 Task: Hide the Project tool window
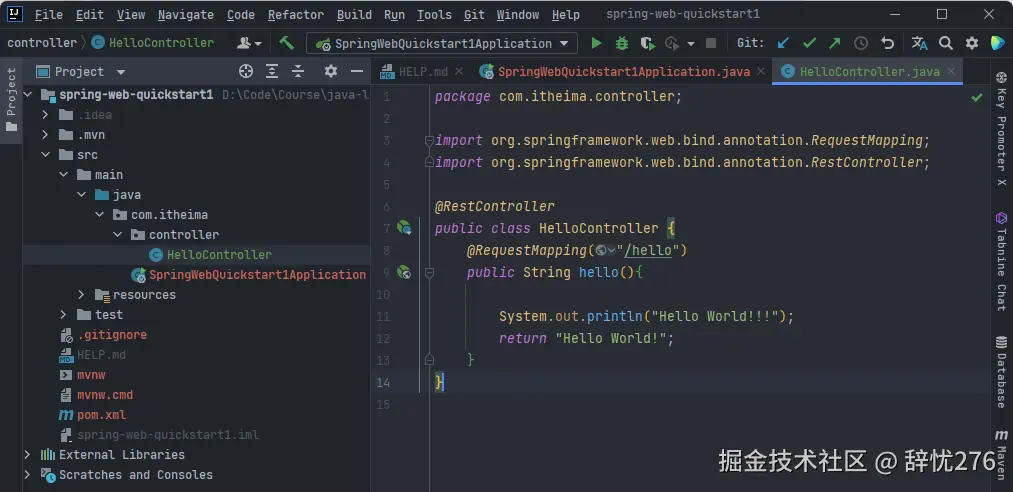pos(356,71)
